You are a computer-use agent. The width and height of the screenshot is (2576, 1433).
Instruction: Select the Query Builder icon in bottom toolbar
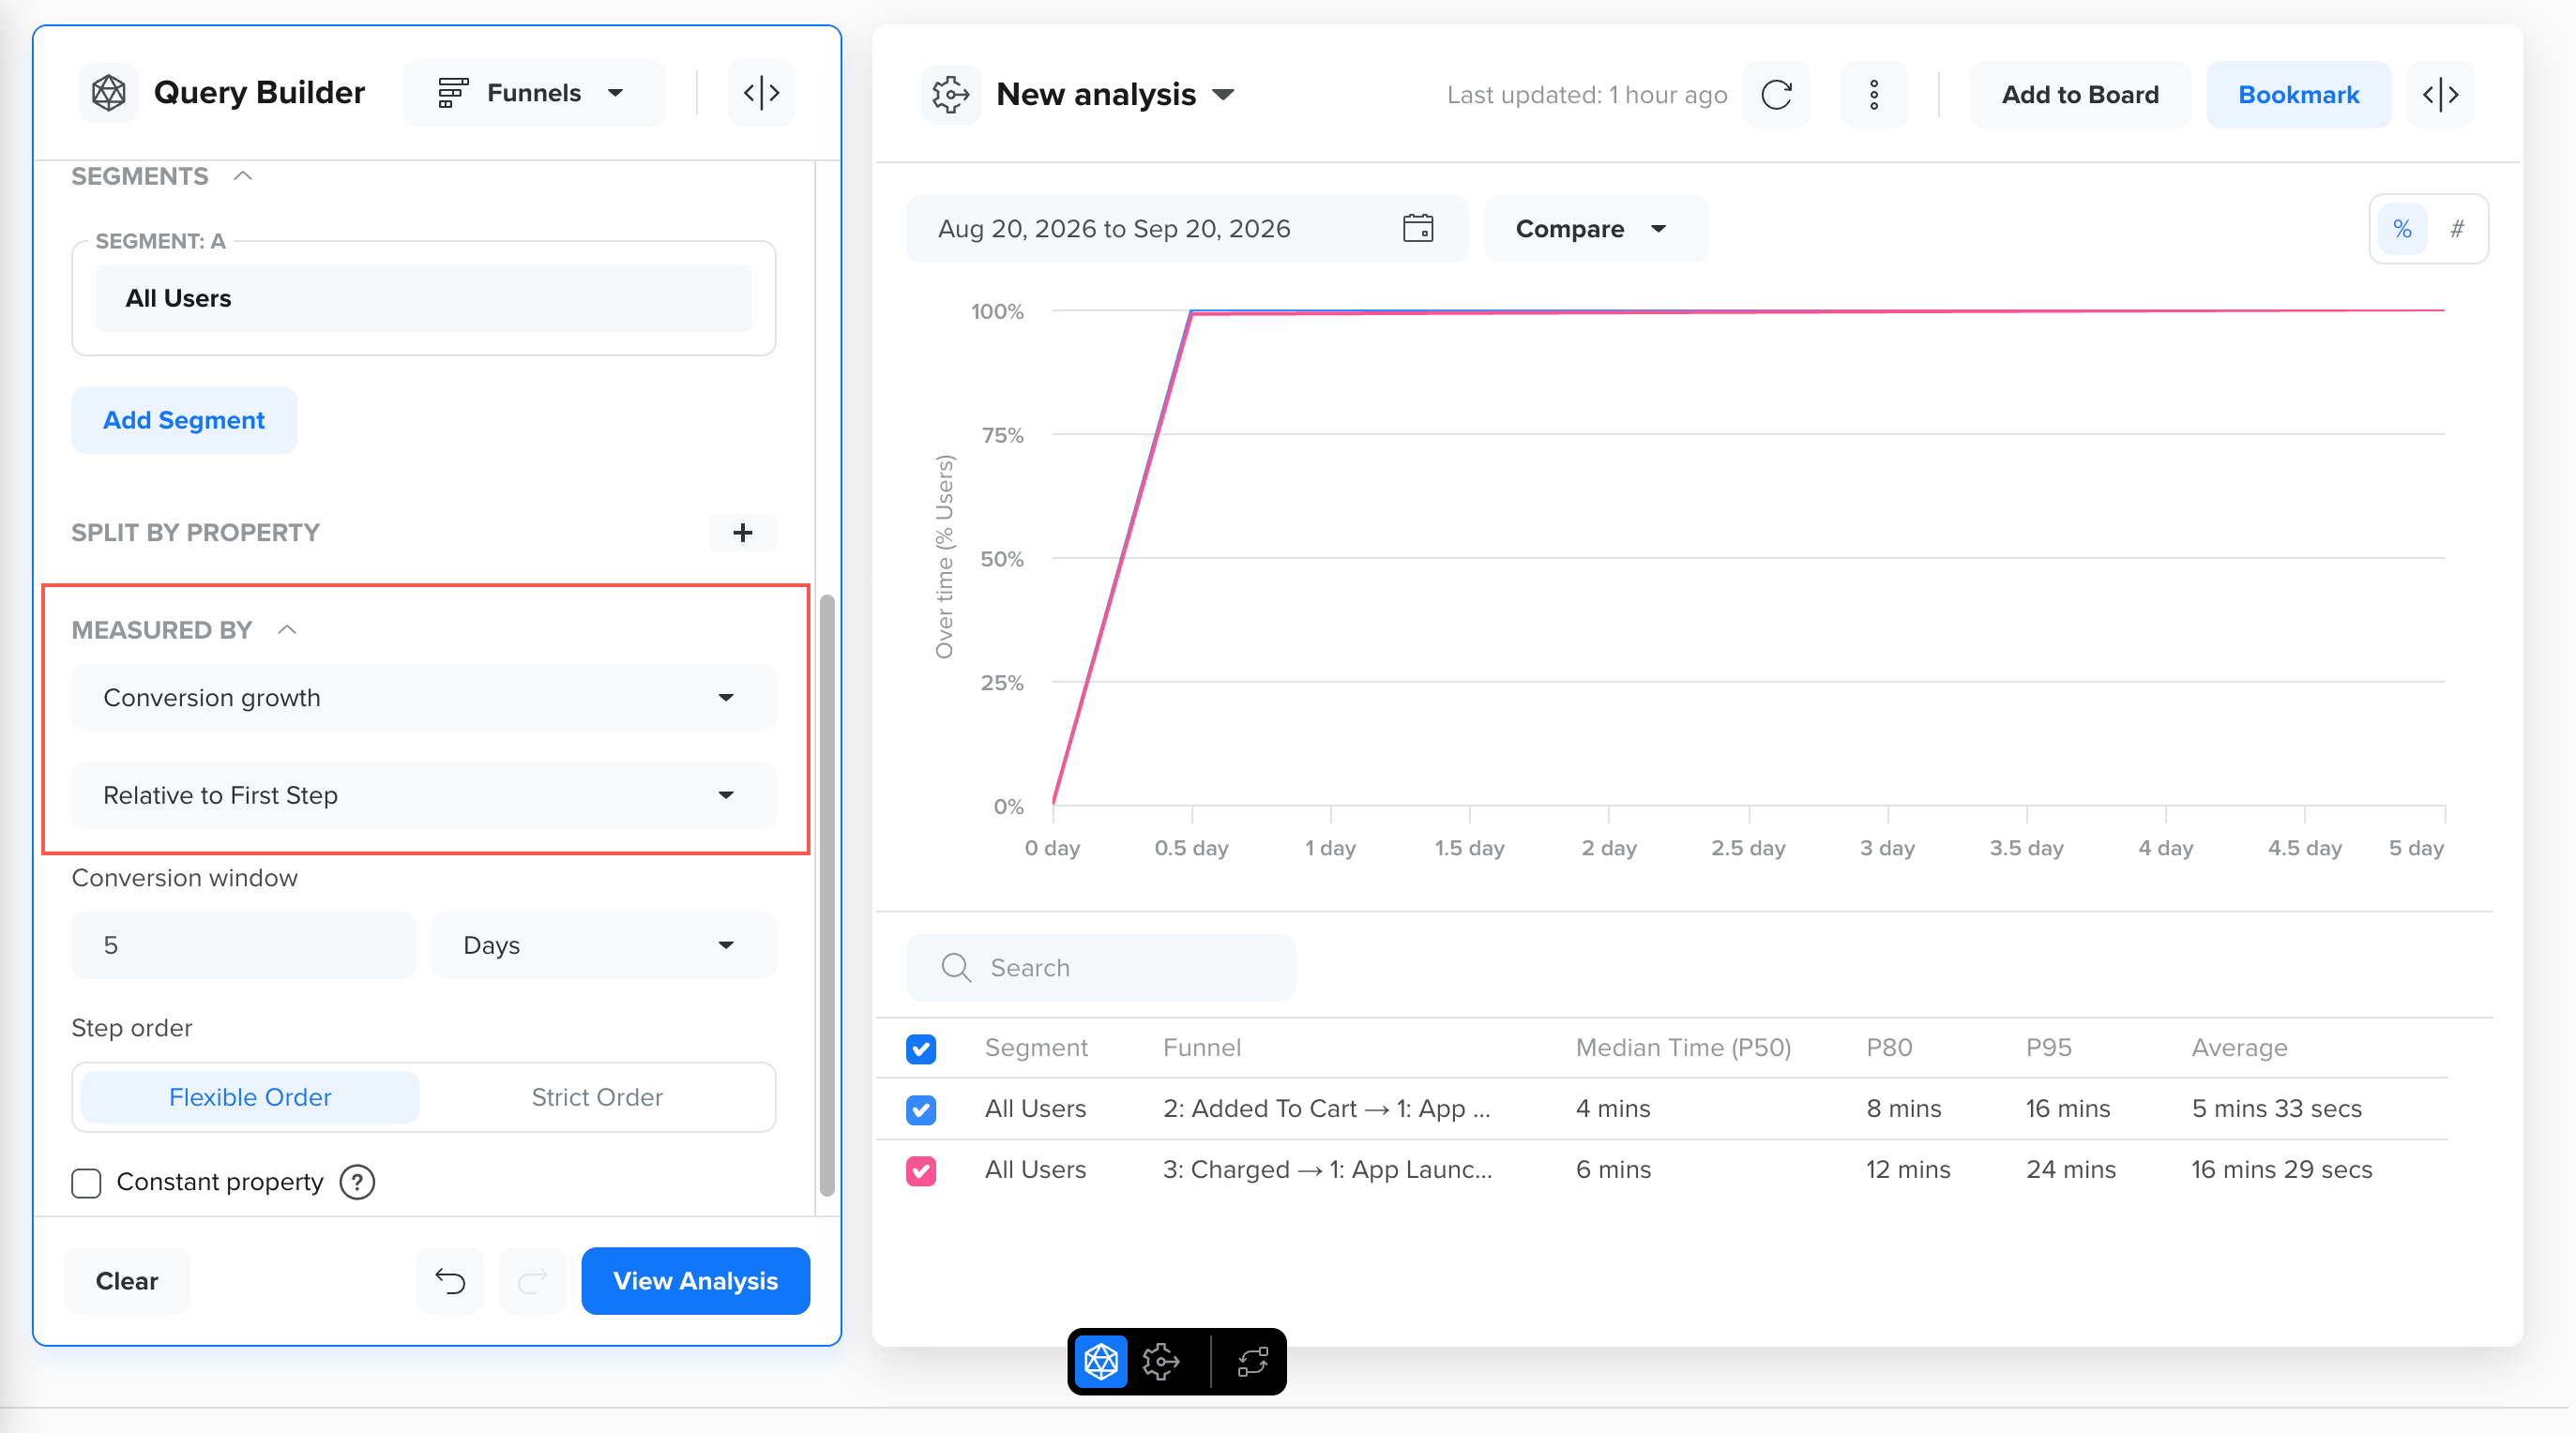[x=1101, y=1362]
